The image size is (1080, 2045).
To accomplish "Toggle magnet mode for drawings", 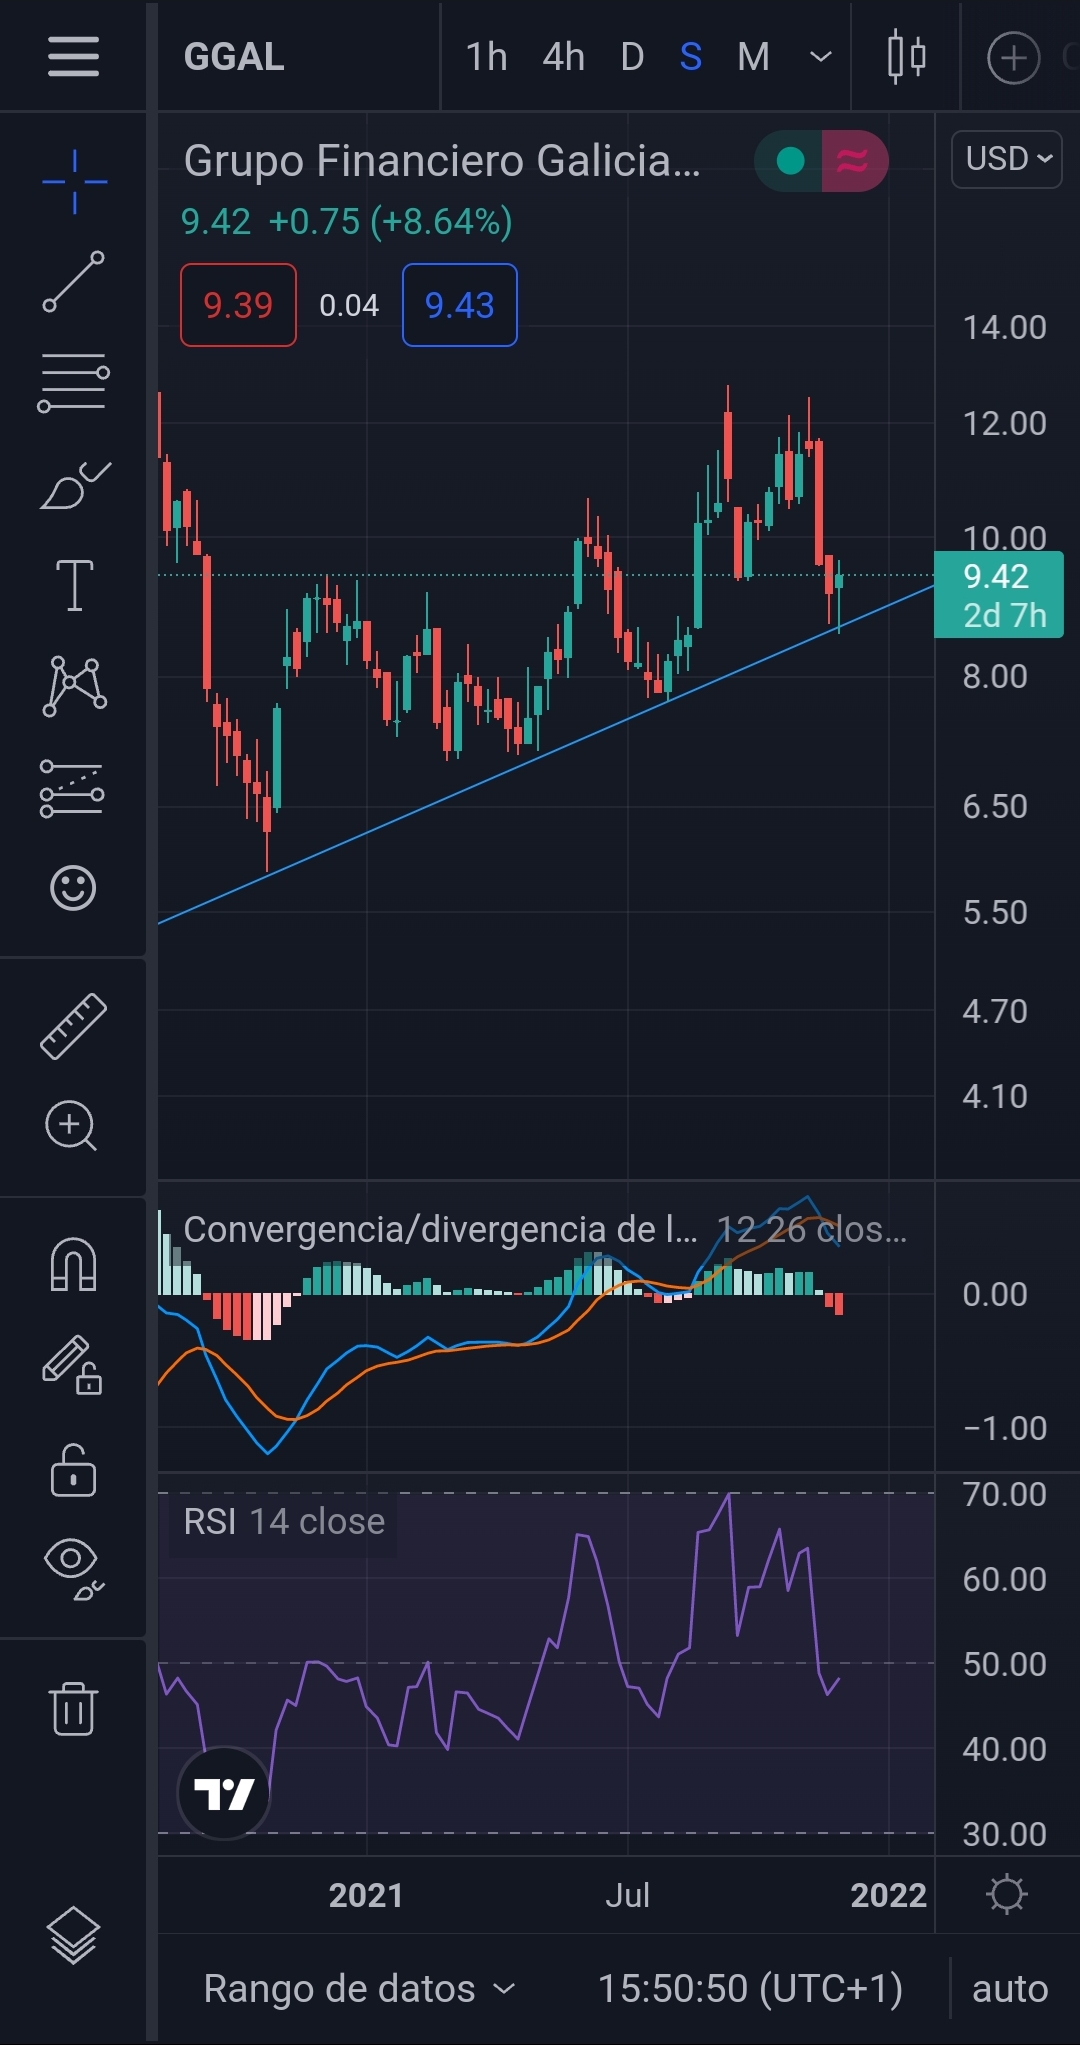I will click(x=73, y=1265).
